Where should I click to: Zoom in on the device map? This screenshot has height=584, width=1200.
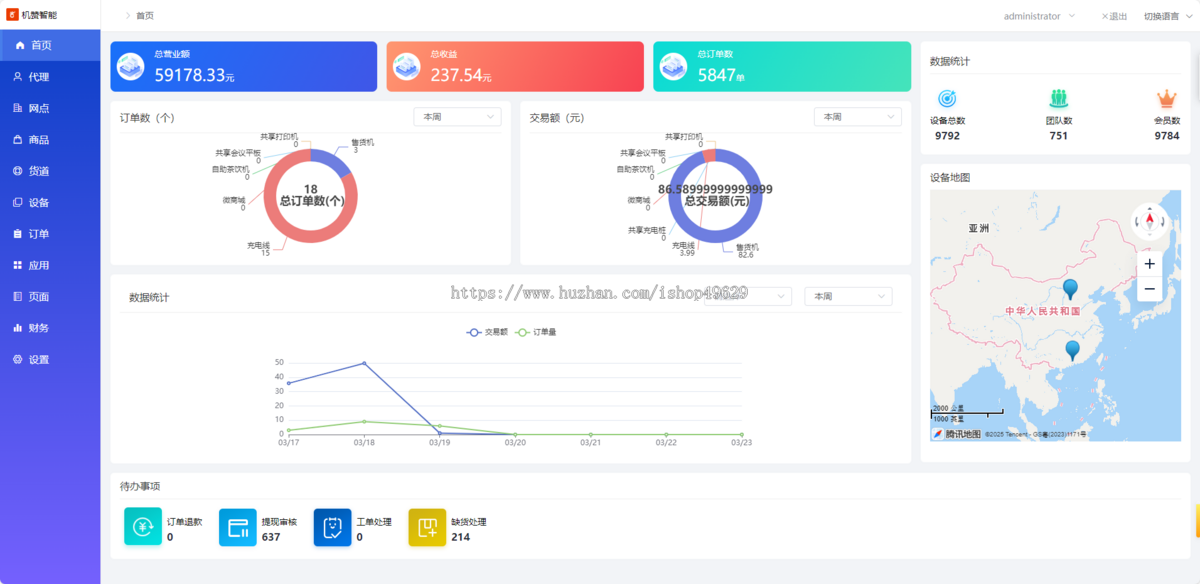(x=1150, y=264)
